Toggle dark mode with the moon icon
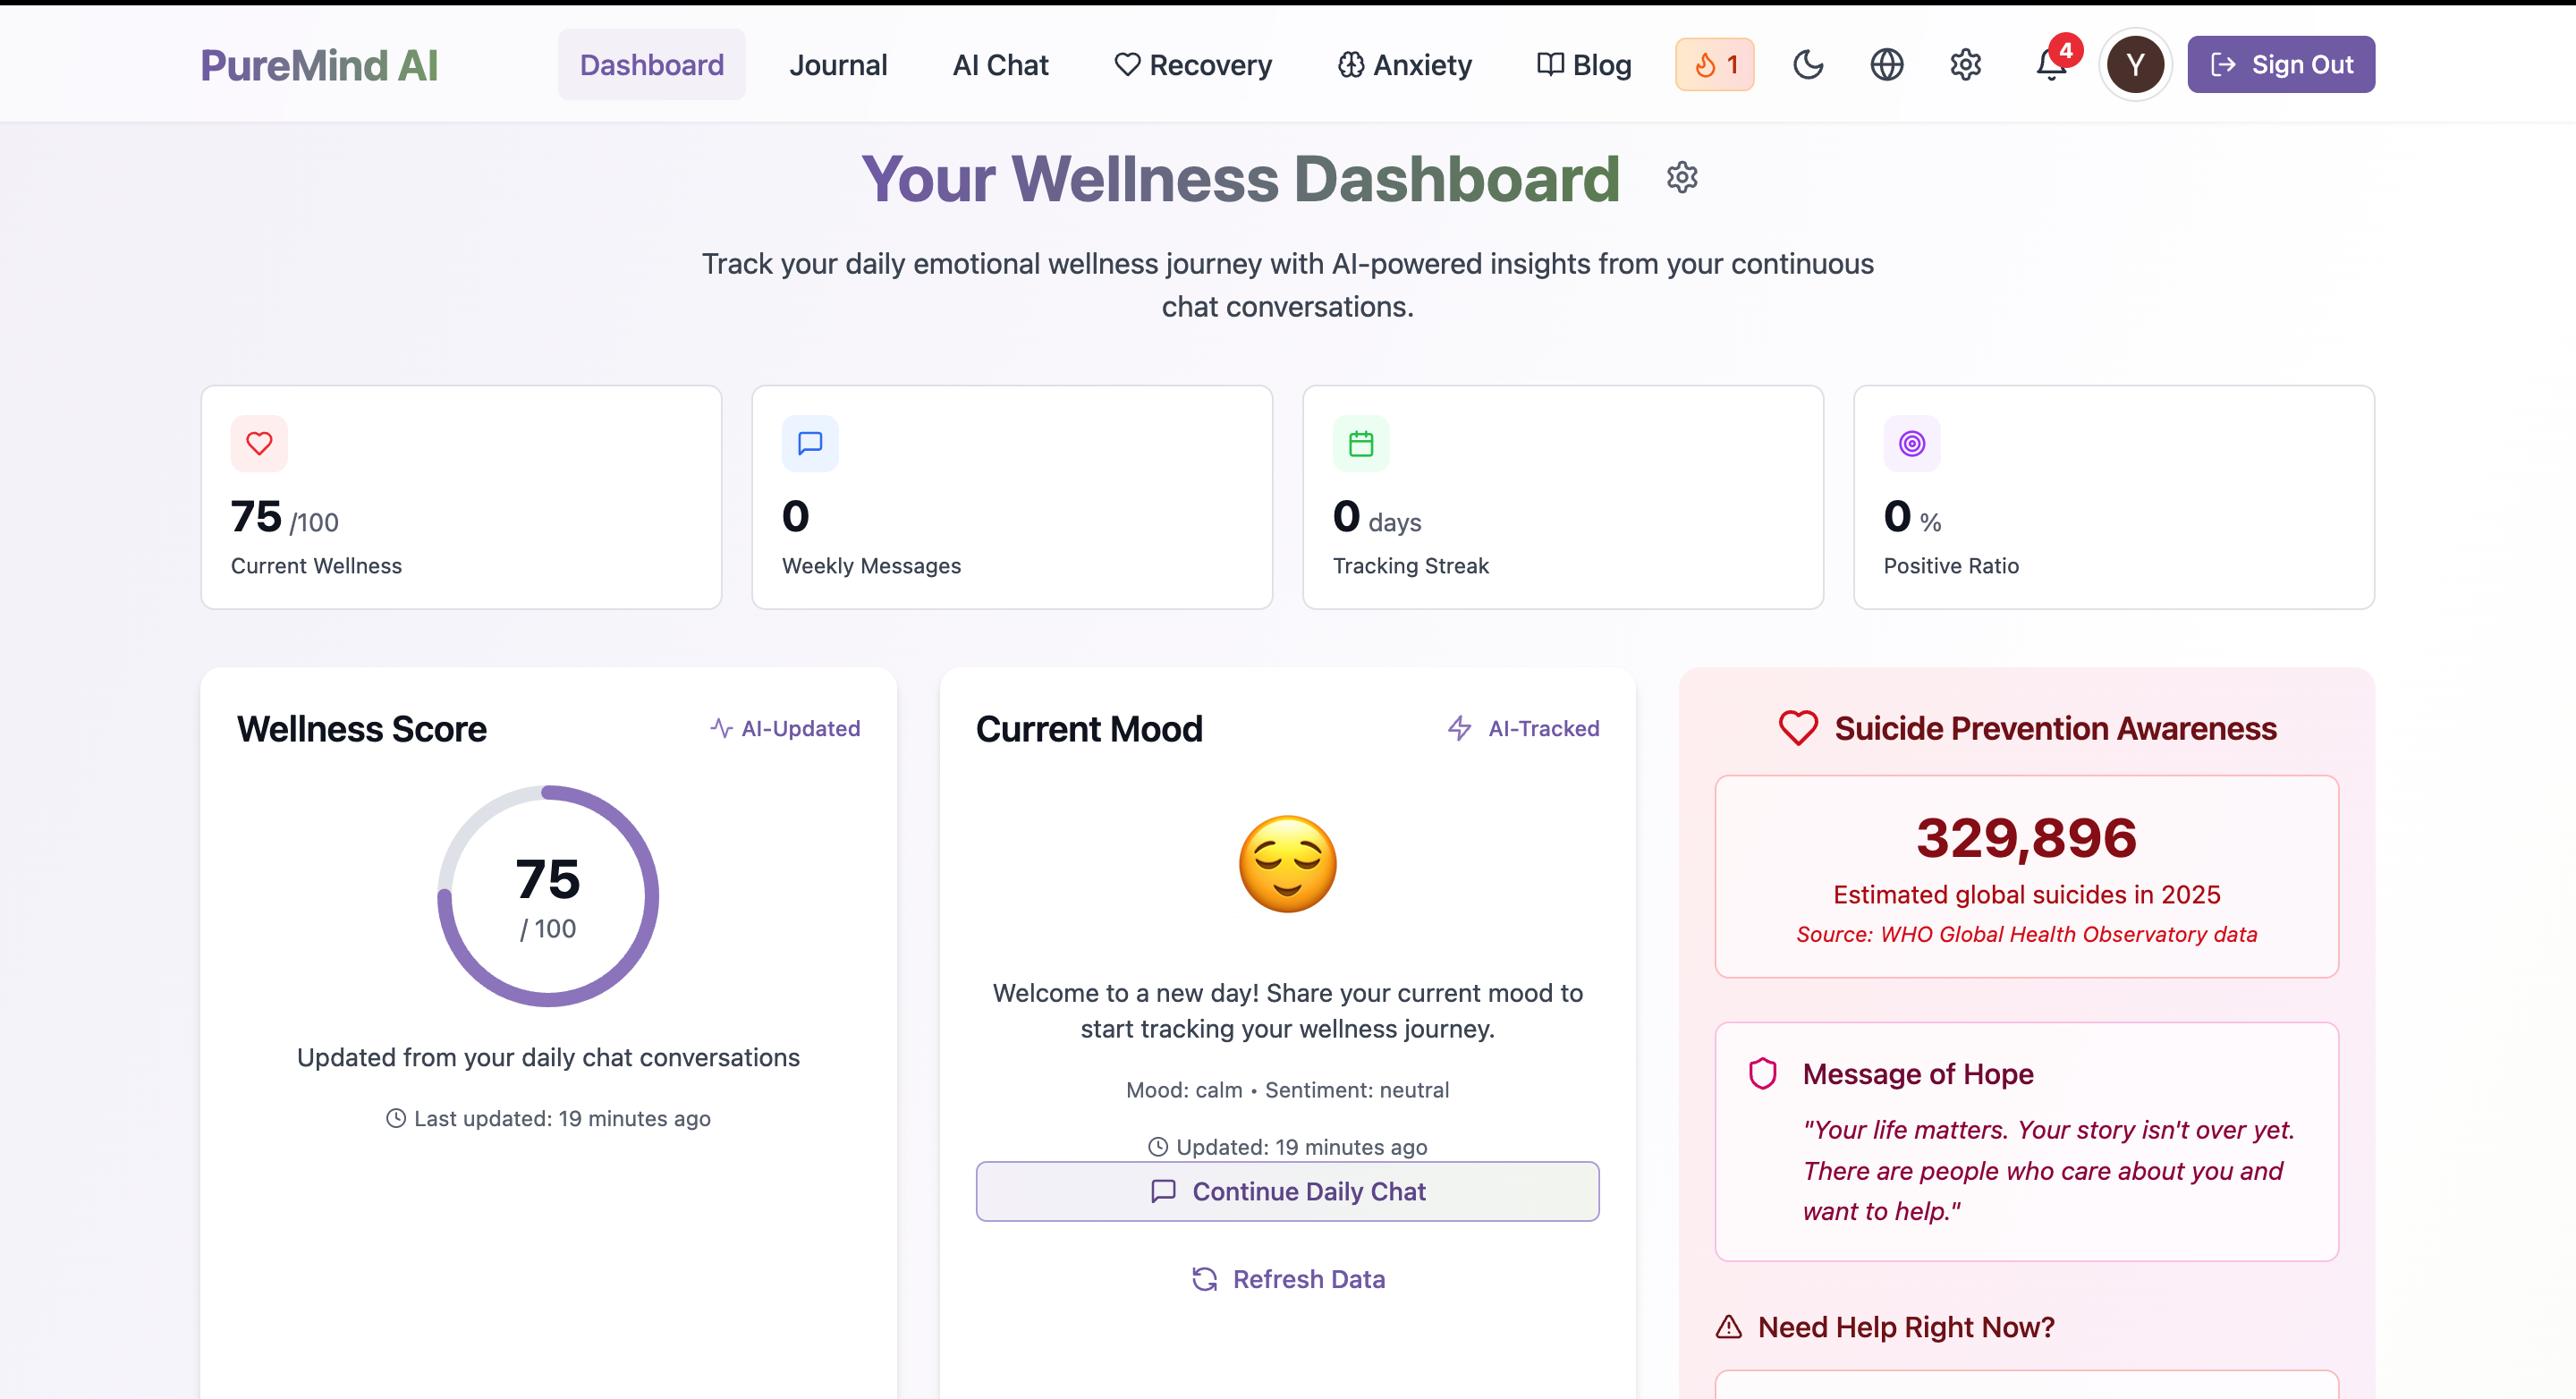Screen dimensions: 2576x1399 coord(1808,65)
